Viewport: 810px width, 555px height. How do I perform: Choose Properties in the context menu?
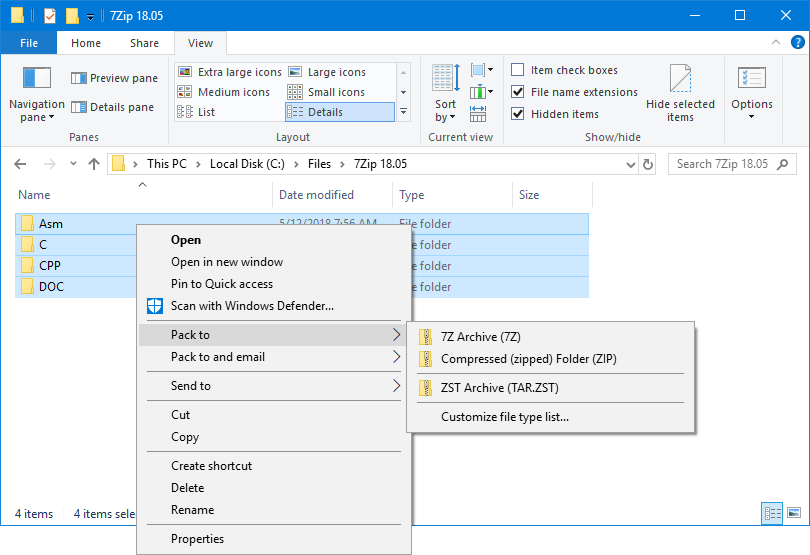pos(273,538)
